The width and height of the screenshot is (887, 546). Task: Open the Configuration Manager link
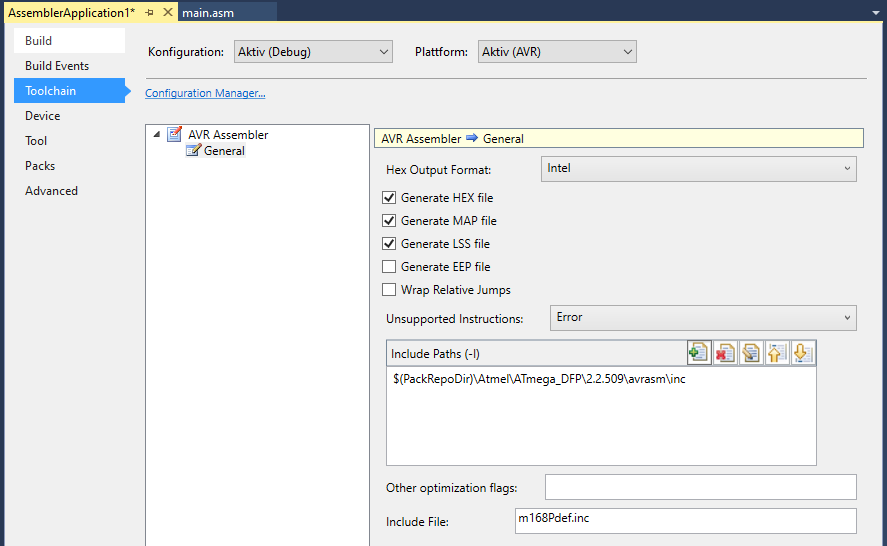pos(205,93)
